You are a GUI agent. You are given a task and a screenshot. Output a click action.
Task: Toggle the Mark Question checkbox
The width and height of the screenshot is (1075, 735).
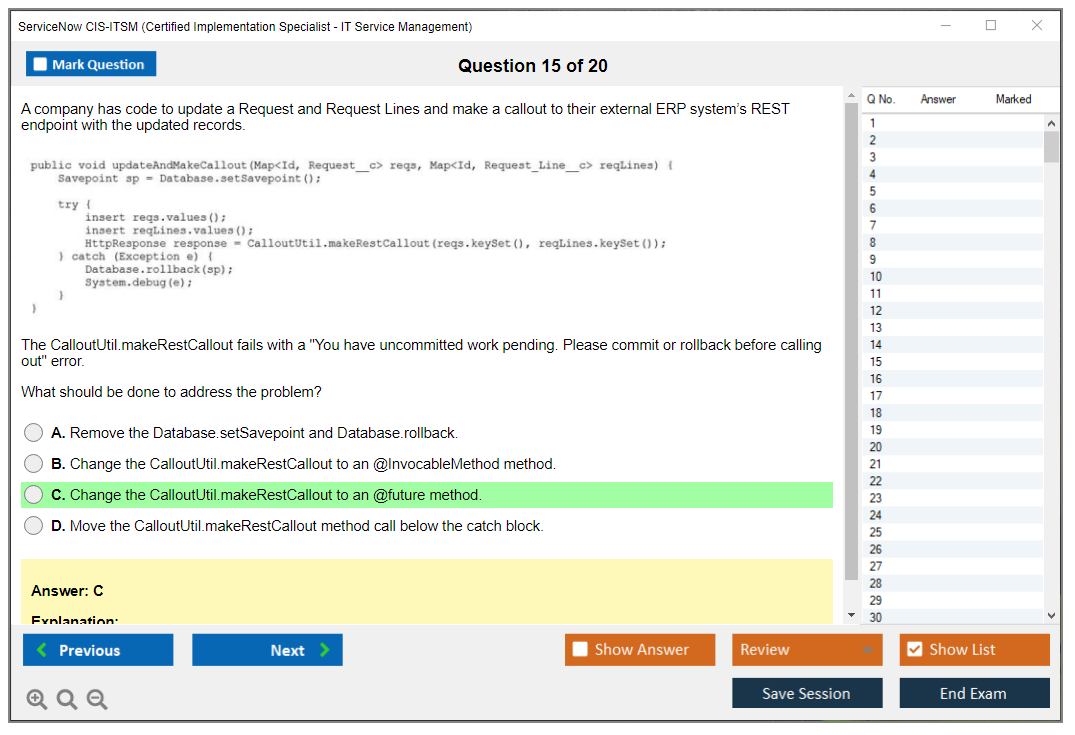point(41,65)
